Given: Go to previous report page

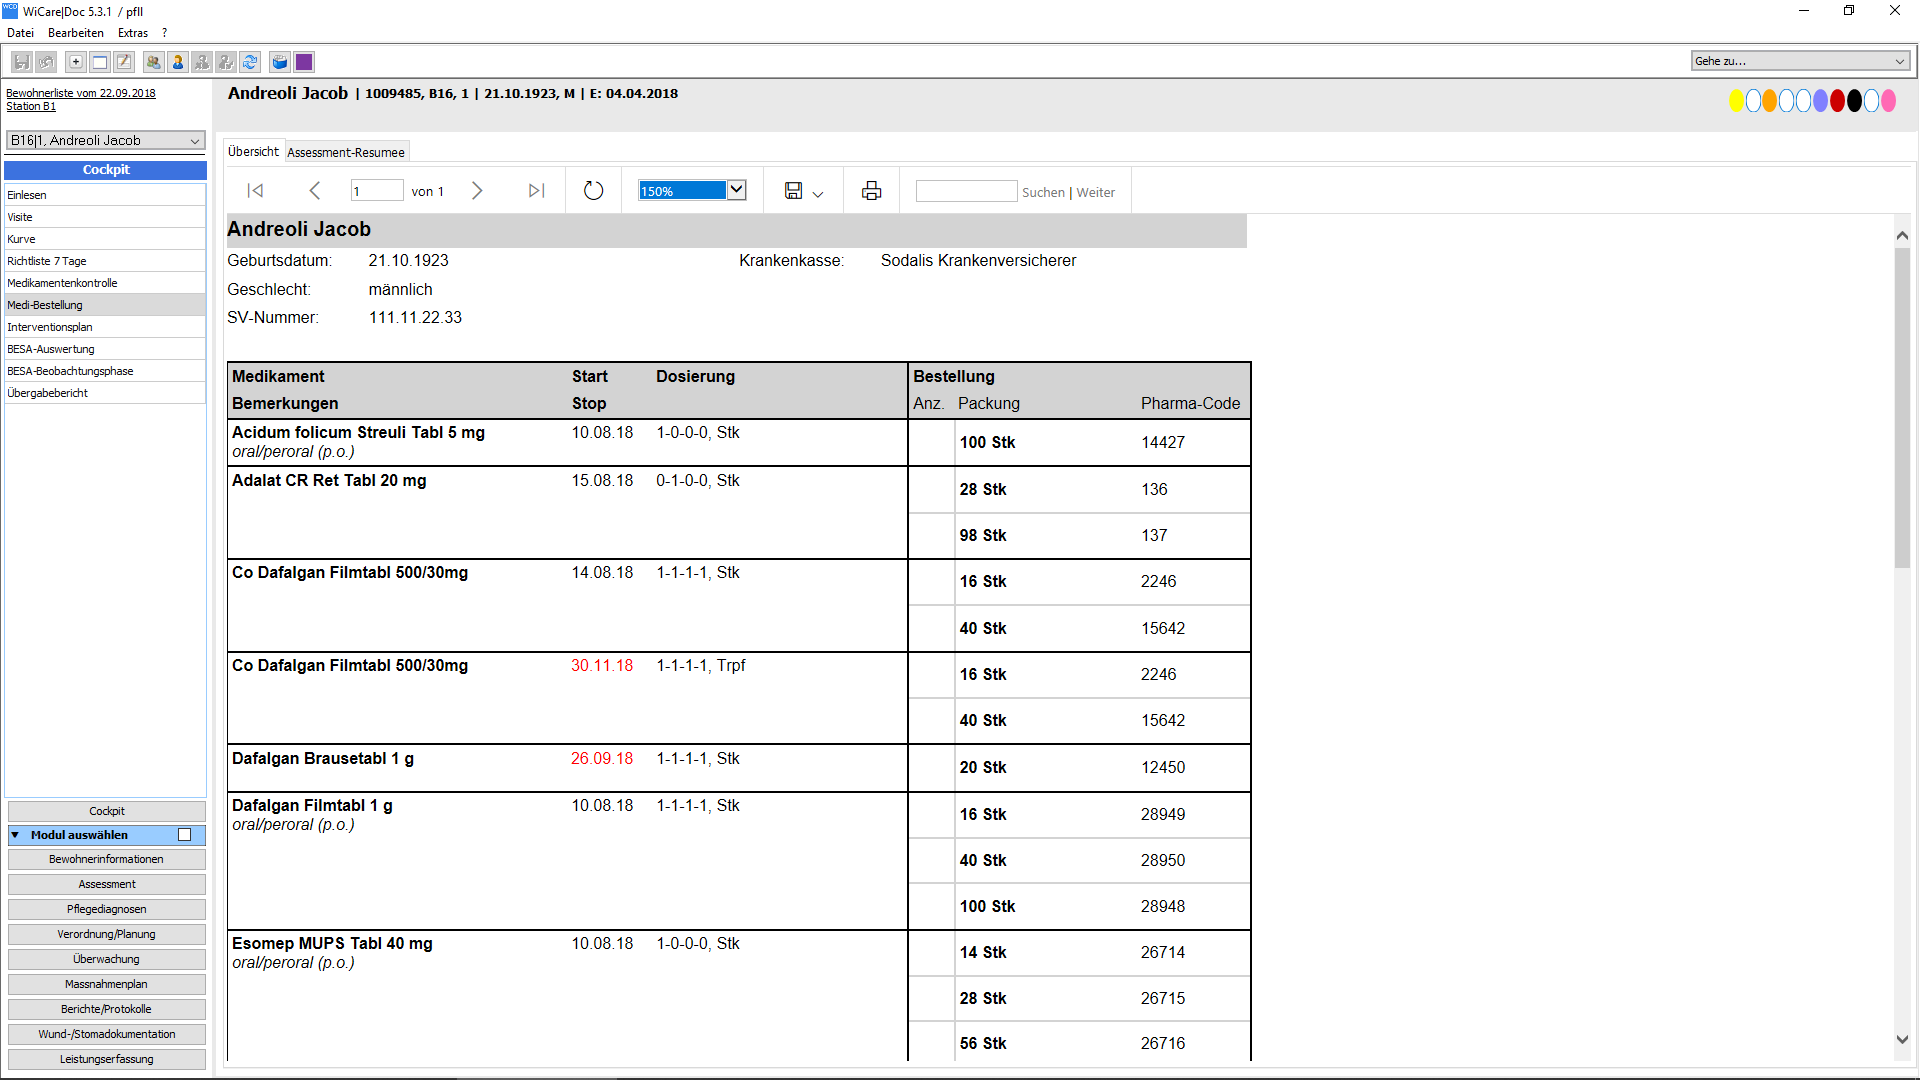Looking at the screenshot, I should click(x=314, y=190).
